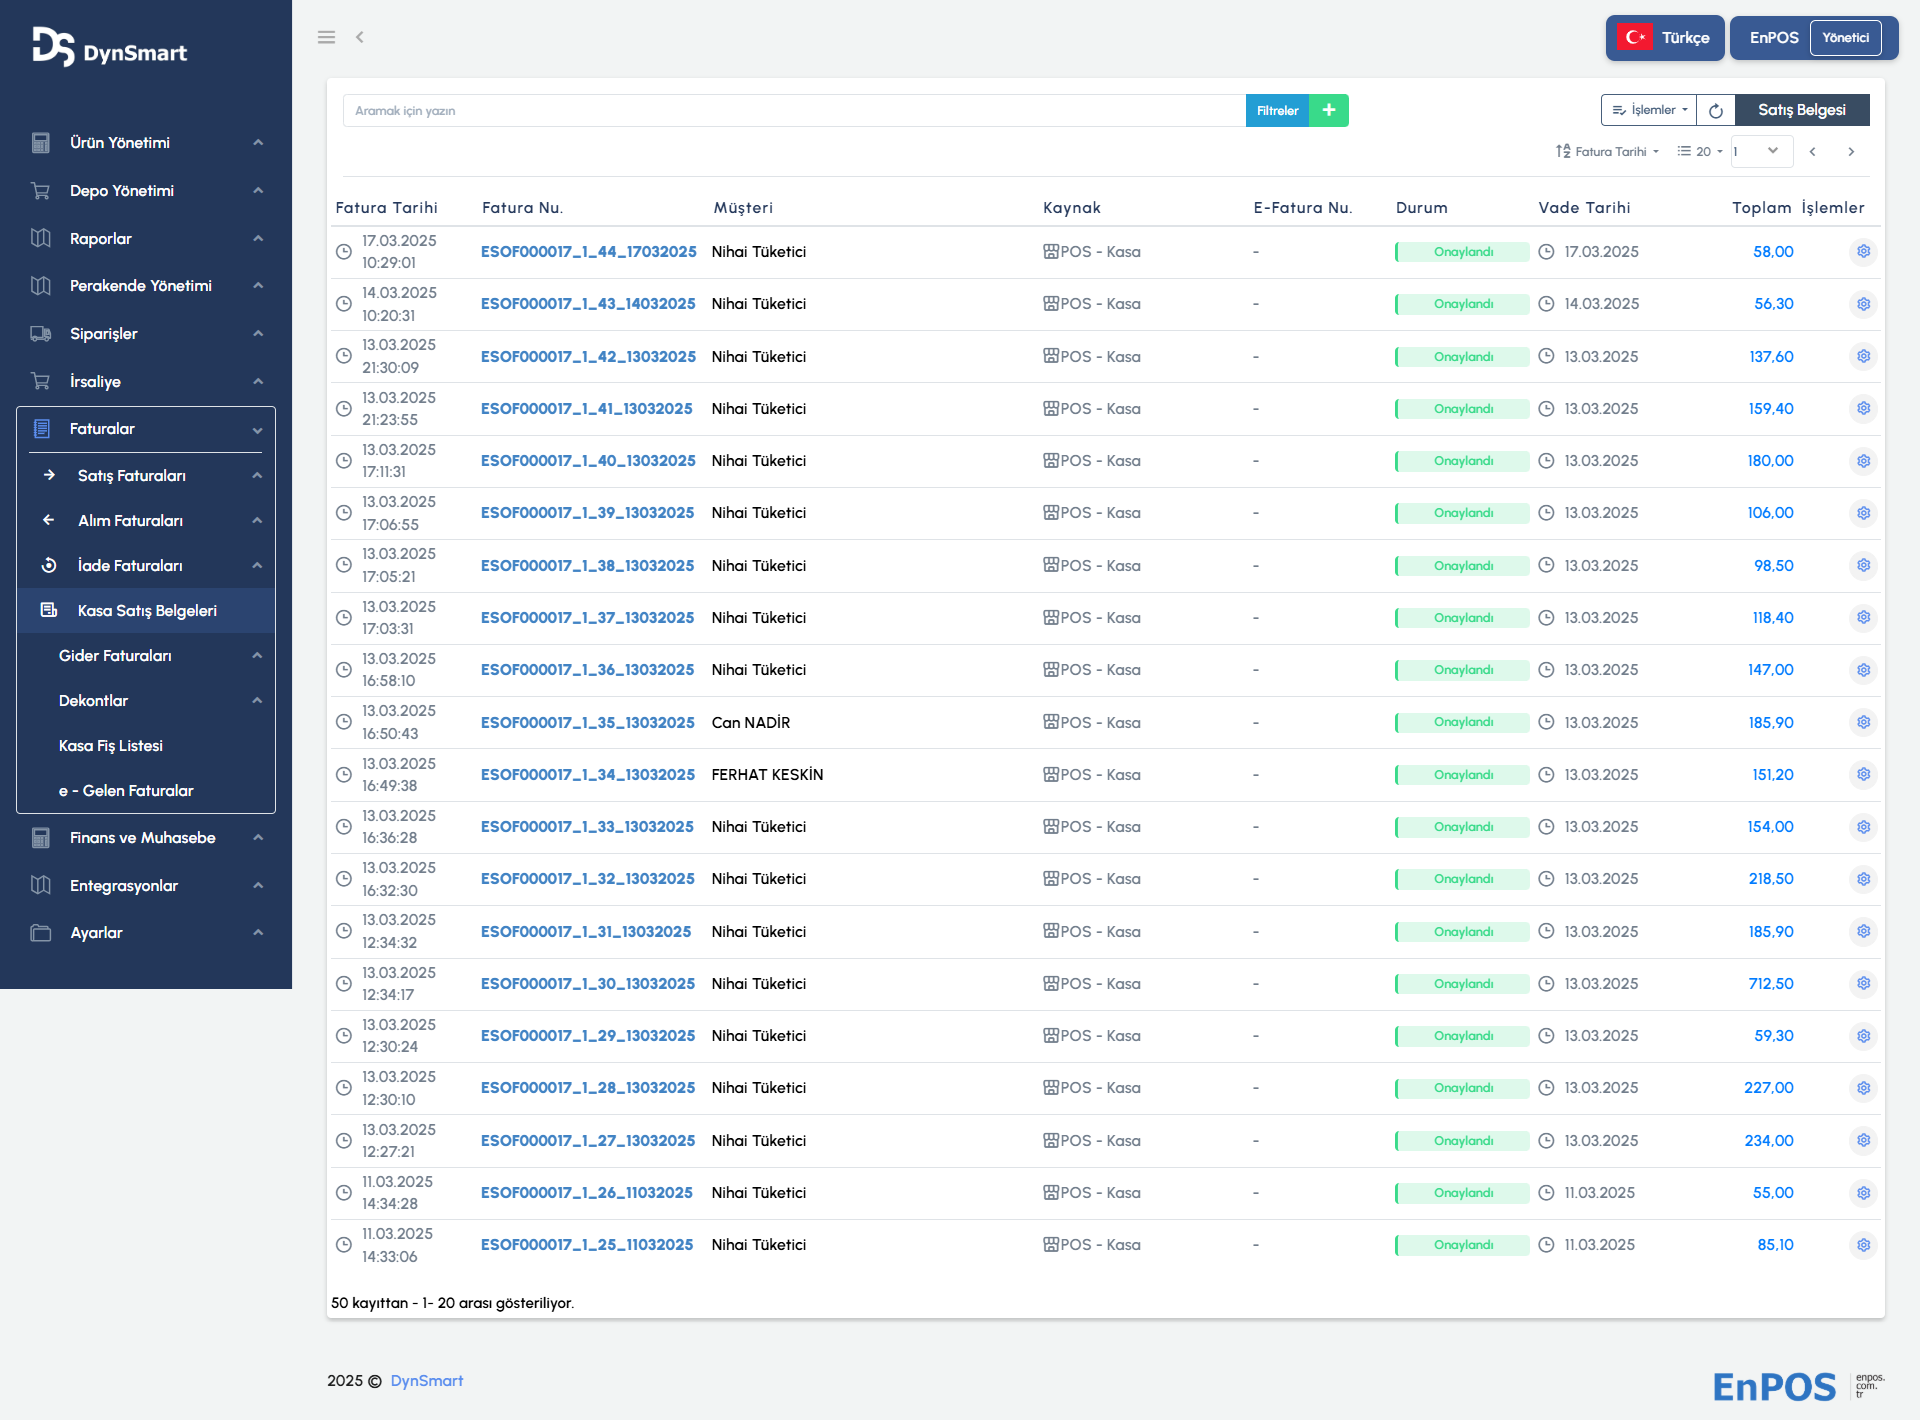Open gear actions for invoice 58,00 row
The image size is (1920, 1420).
[x=1863, y=252]
